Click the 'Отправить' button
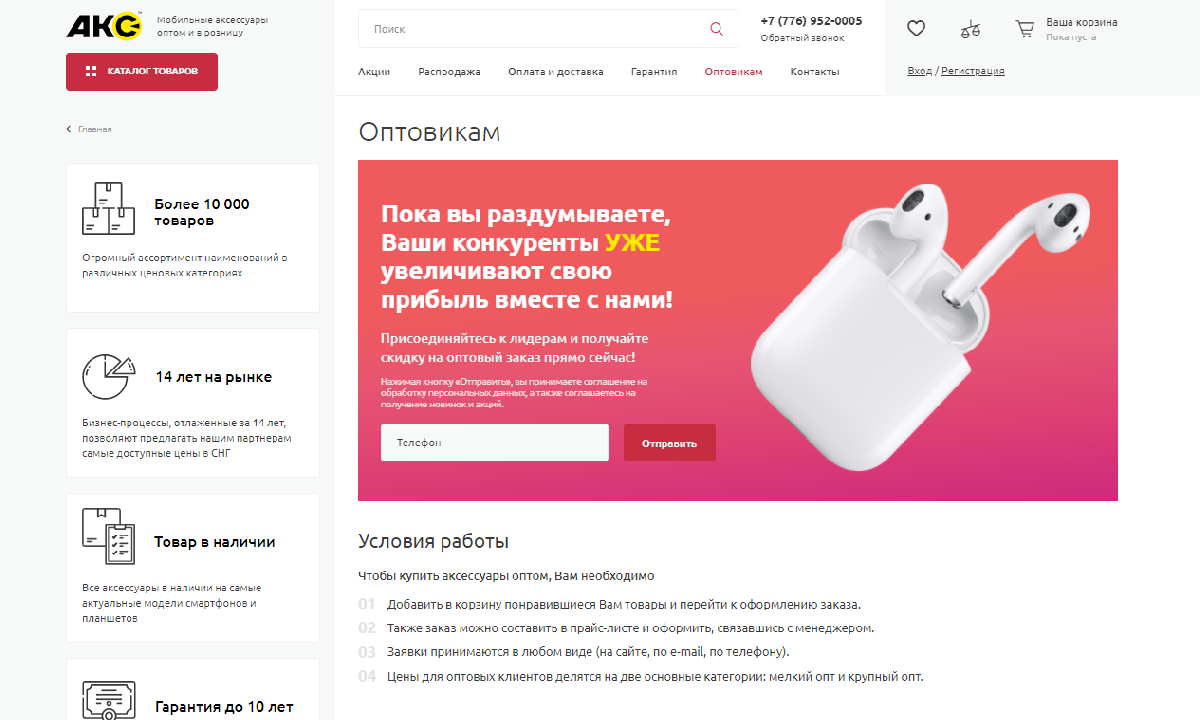This screenshot has width=1200, height=720. point(670,443)
